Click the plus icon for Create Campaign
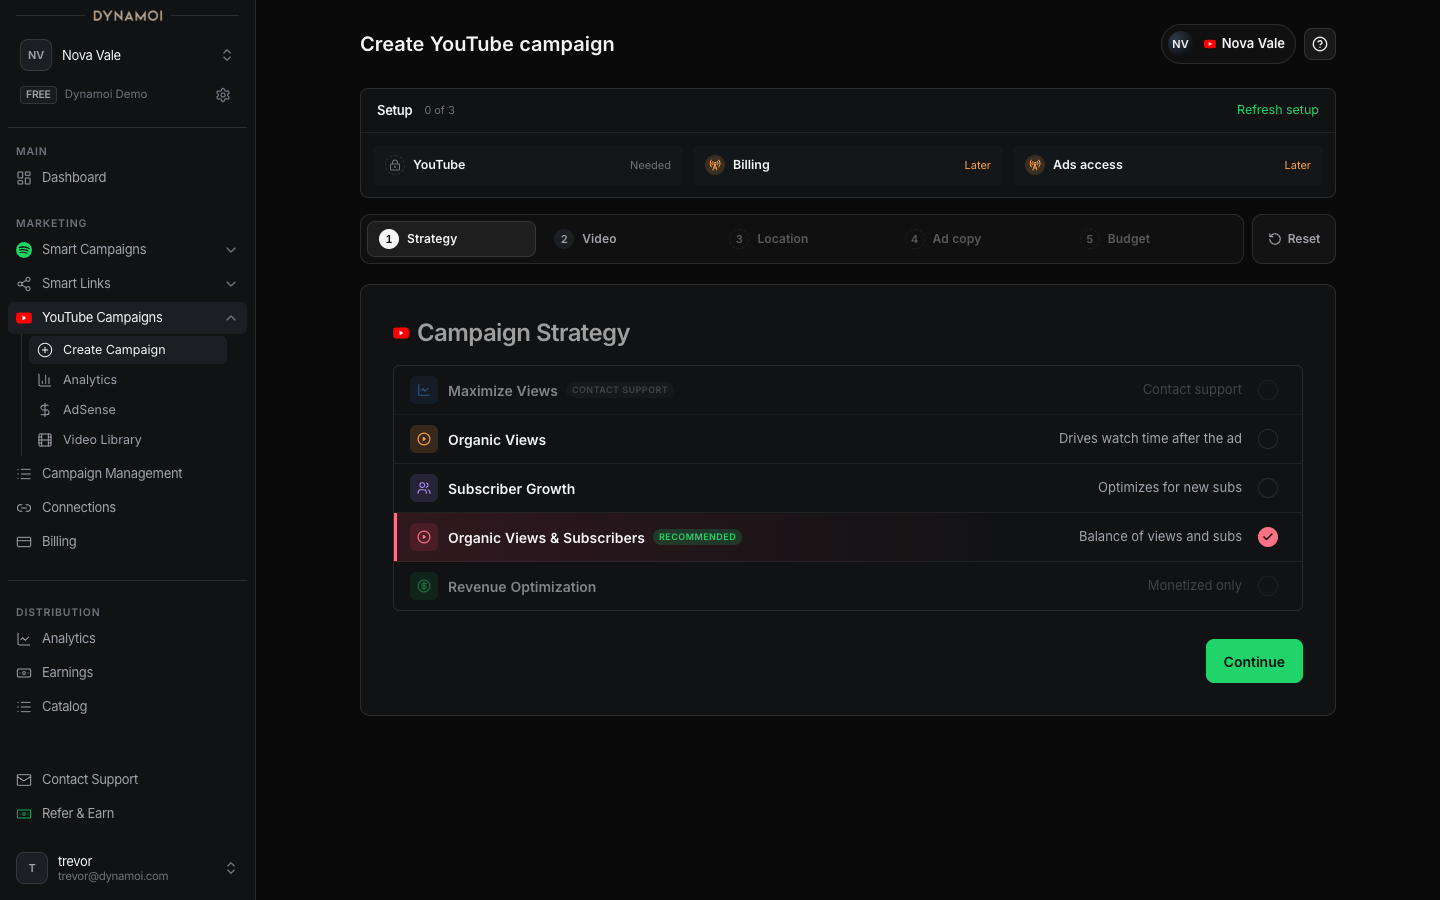 point(45,350)
